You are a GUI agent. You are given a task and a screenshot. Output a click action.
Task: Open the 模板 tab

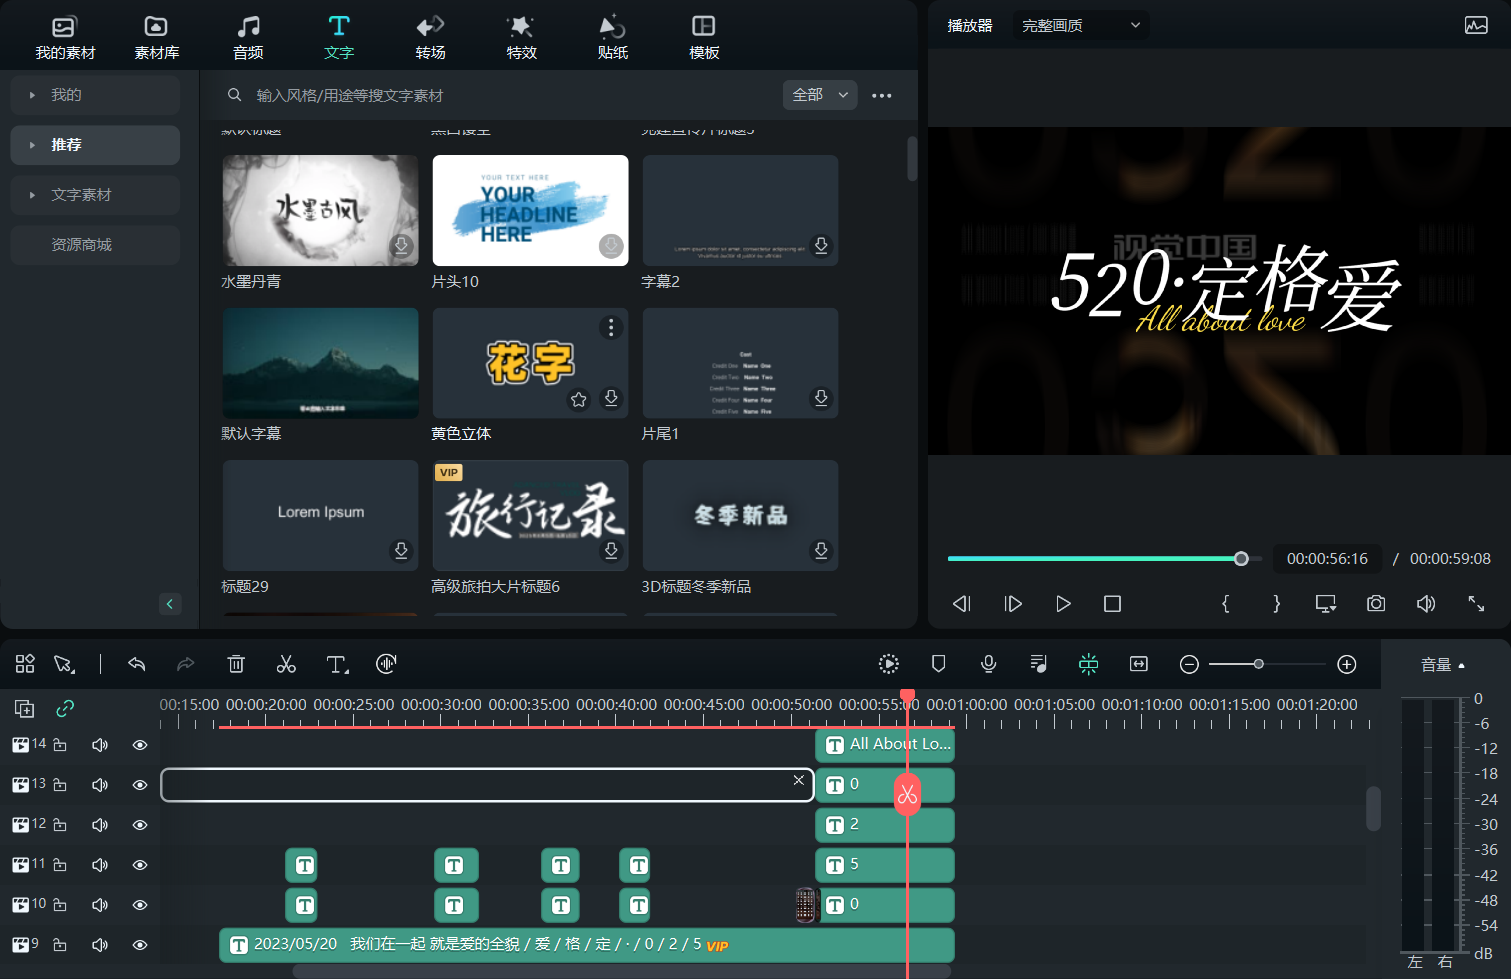(703, 36)
